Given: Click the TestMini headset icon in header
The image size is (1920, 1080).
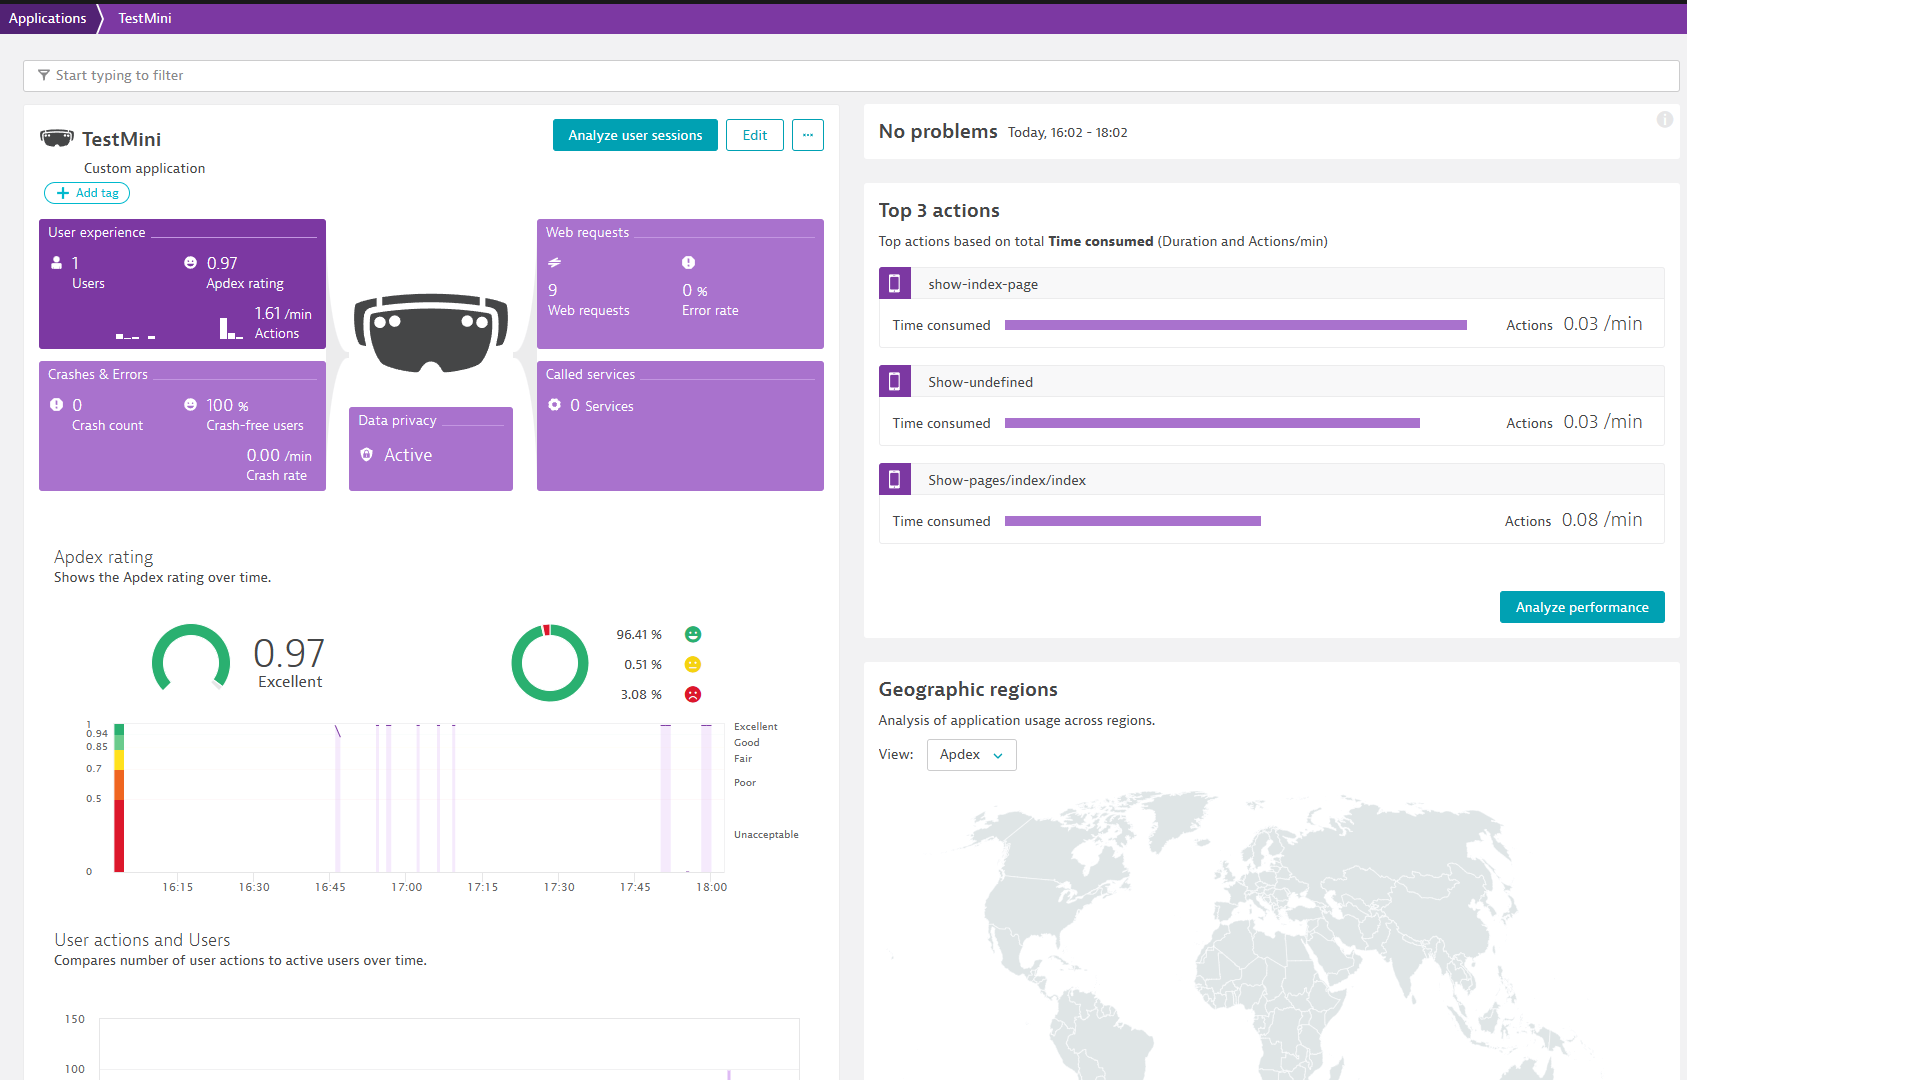Looking at the screenshot, I should (x=57, y=138).
